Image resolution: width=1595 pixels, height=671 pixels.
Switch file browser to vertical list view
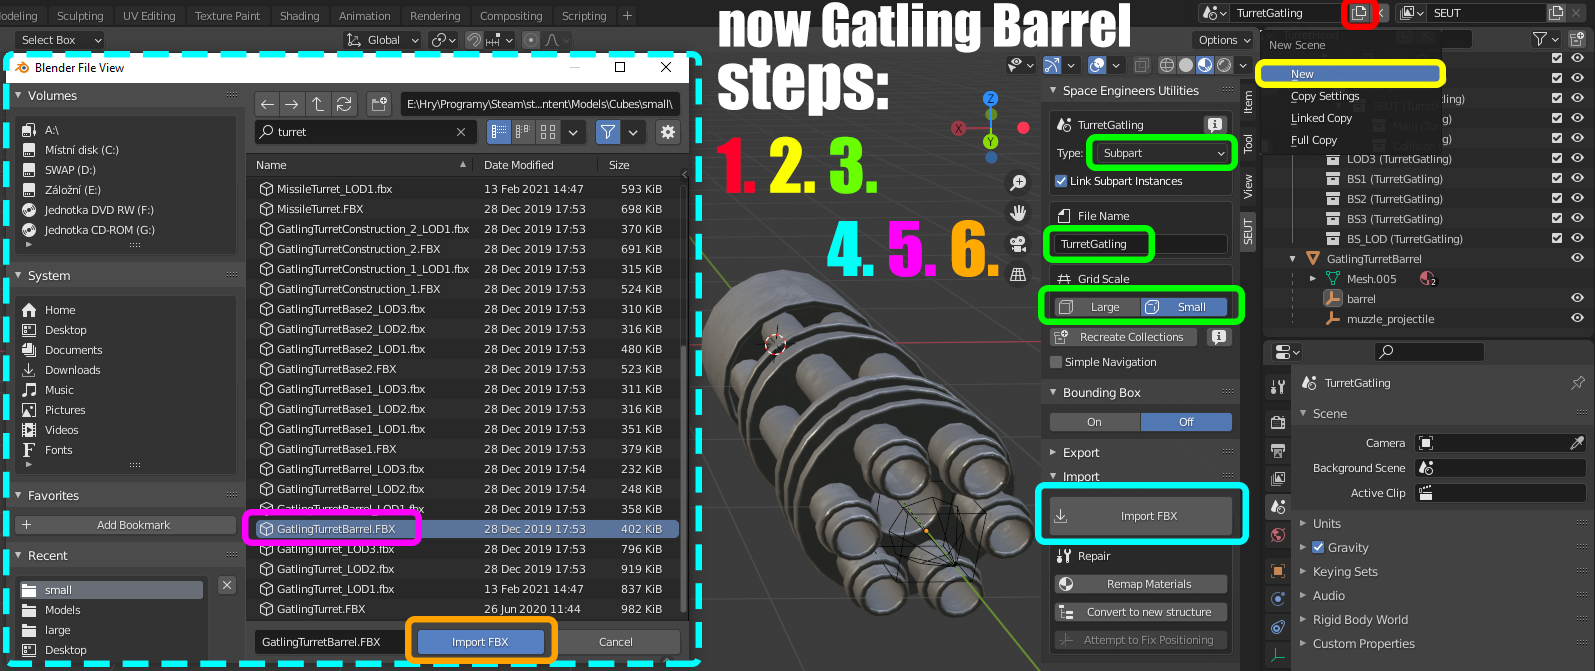pyautogui.click(x=498, y=132)
